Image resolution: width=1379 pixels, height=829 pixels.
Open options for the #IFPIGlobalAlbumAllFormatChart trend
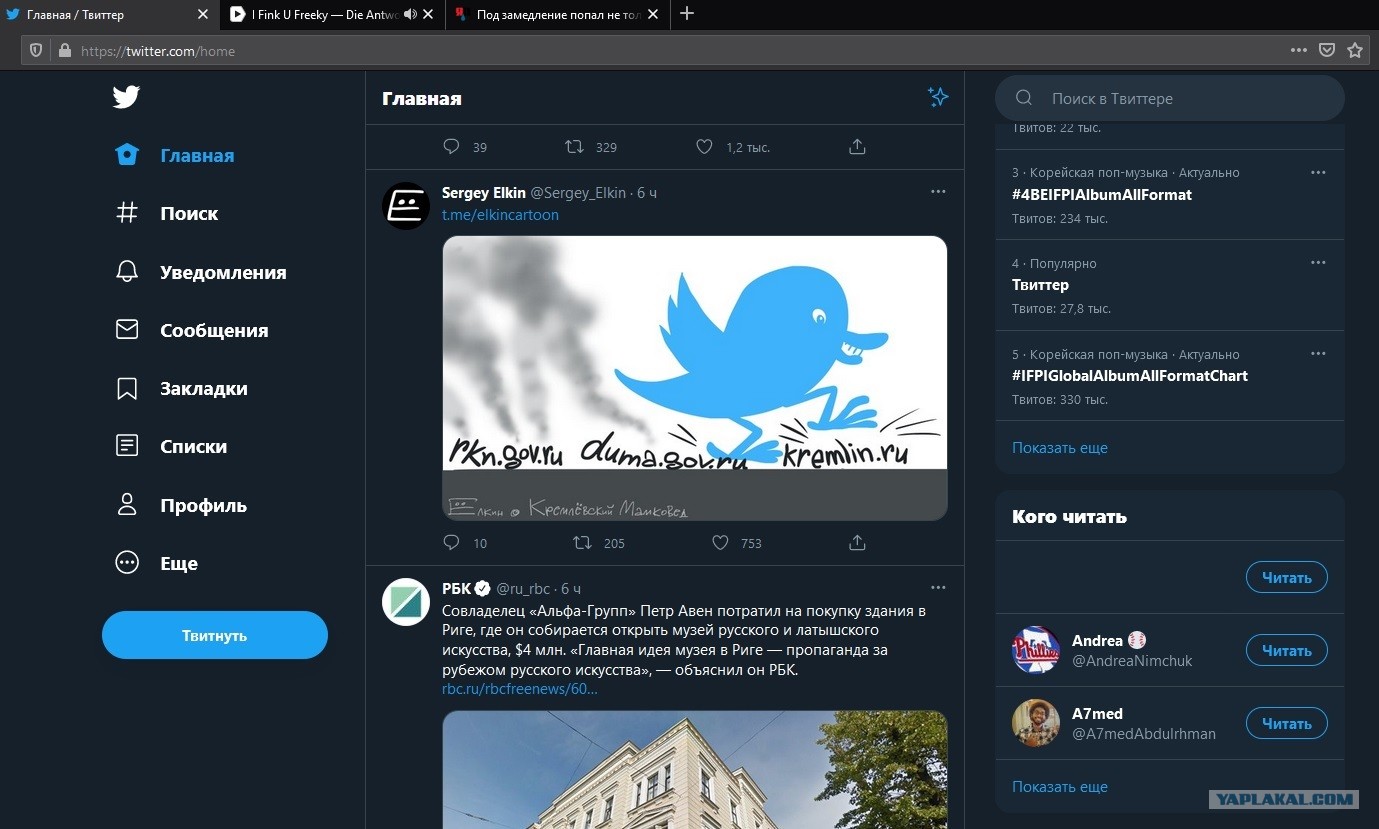[x=1318, y=354]
